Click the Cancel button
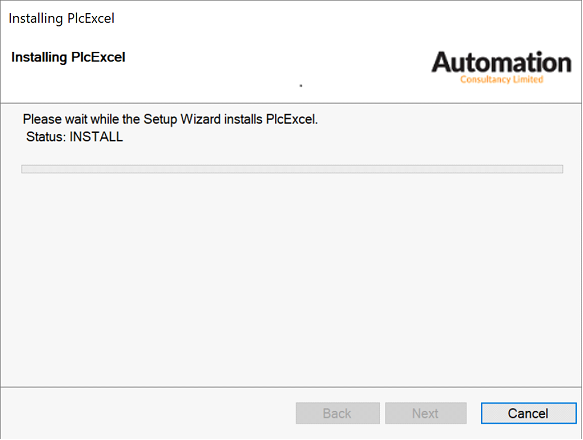The width and height of the screenshot is (583, 440). tap(528, 413)
